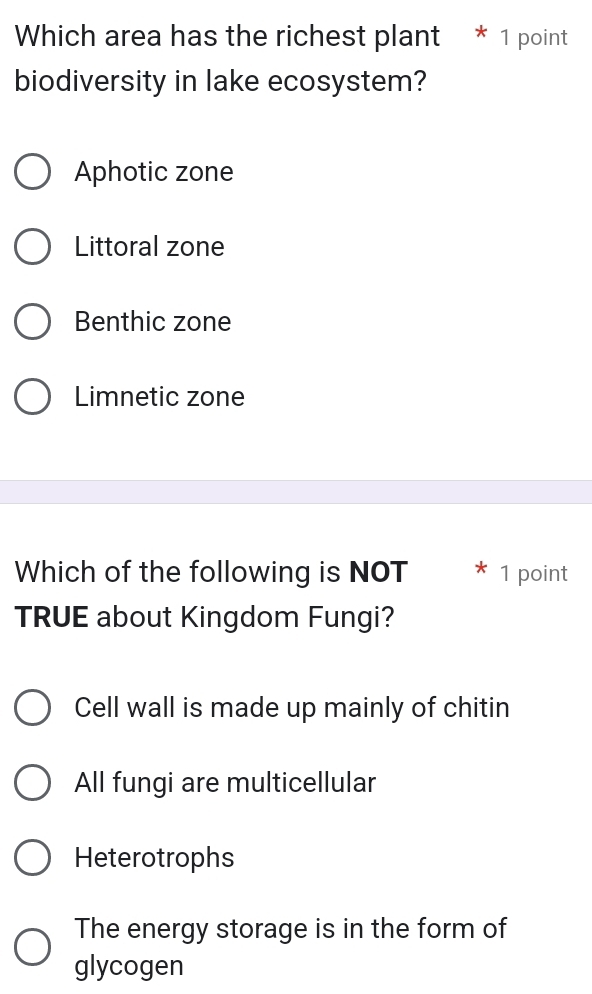Select the Aphotic zone radio button

pos(32,171)
